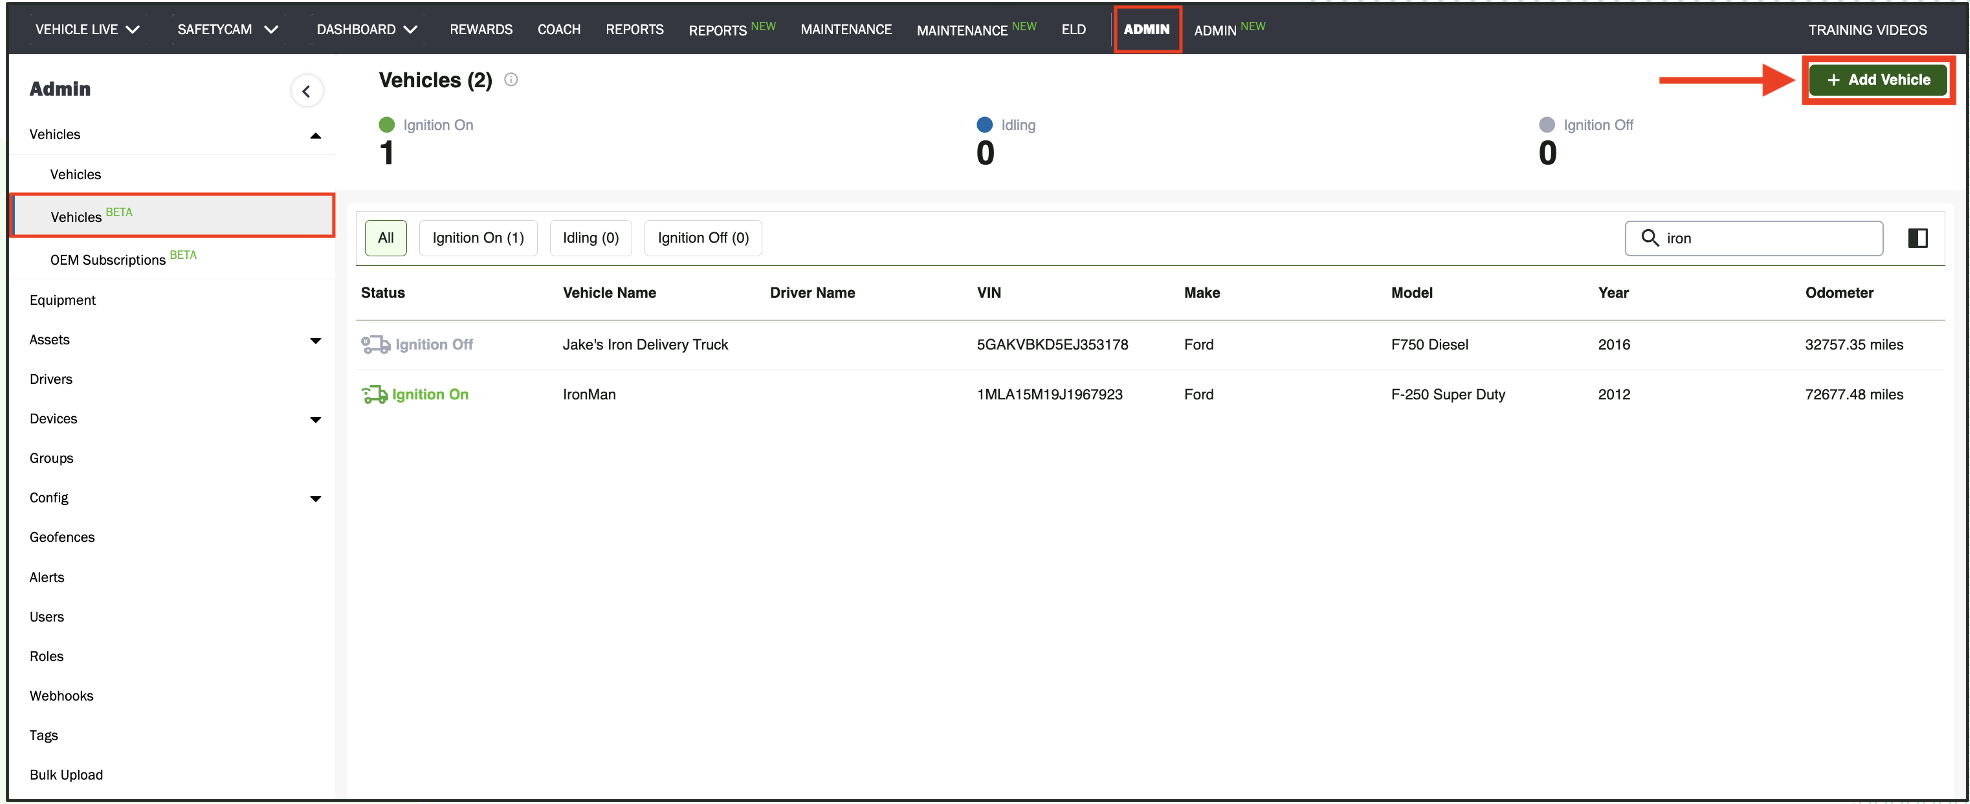1970x804 pixels.
Task: Click the grey Ignition Off status dot
Action: tap(1547, 125)
